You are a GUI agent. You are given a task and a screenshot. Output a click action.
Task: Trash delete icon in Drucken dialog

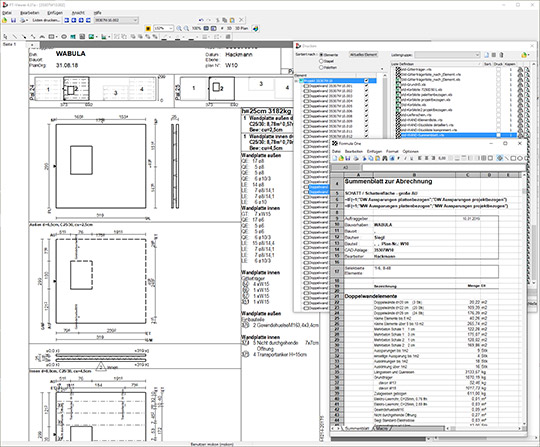point(501,55)
